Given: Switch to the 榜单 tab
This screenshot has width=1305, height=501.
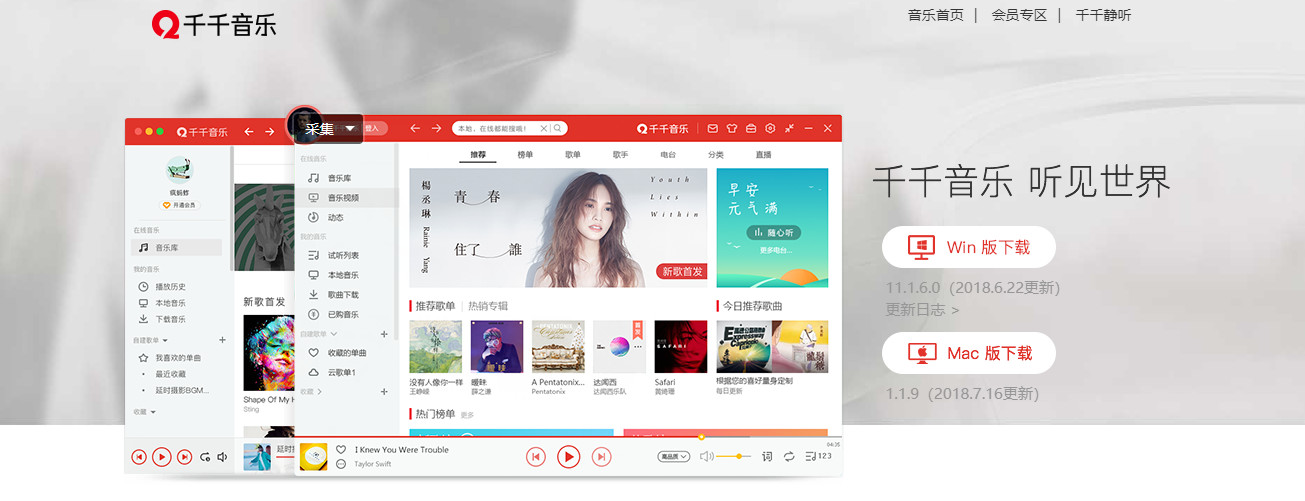Looking at the screenshot, I should 525,155.
